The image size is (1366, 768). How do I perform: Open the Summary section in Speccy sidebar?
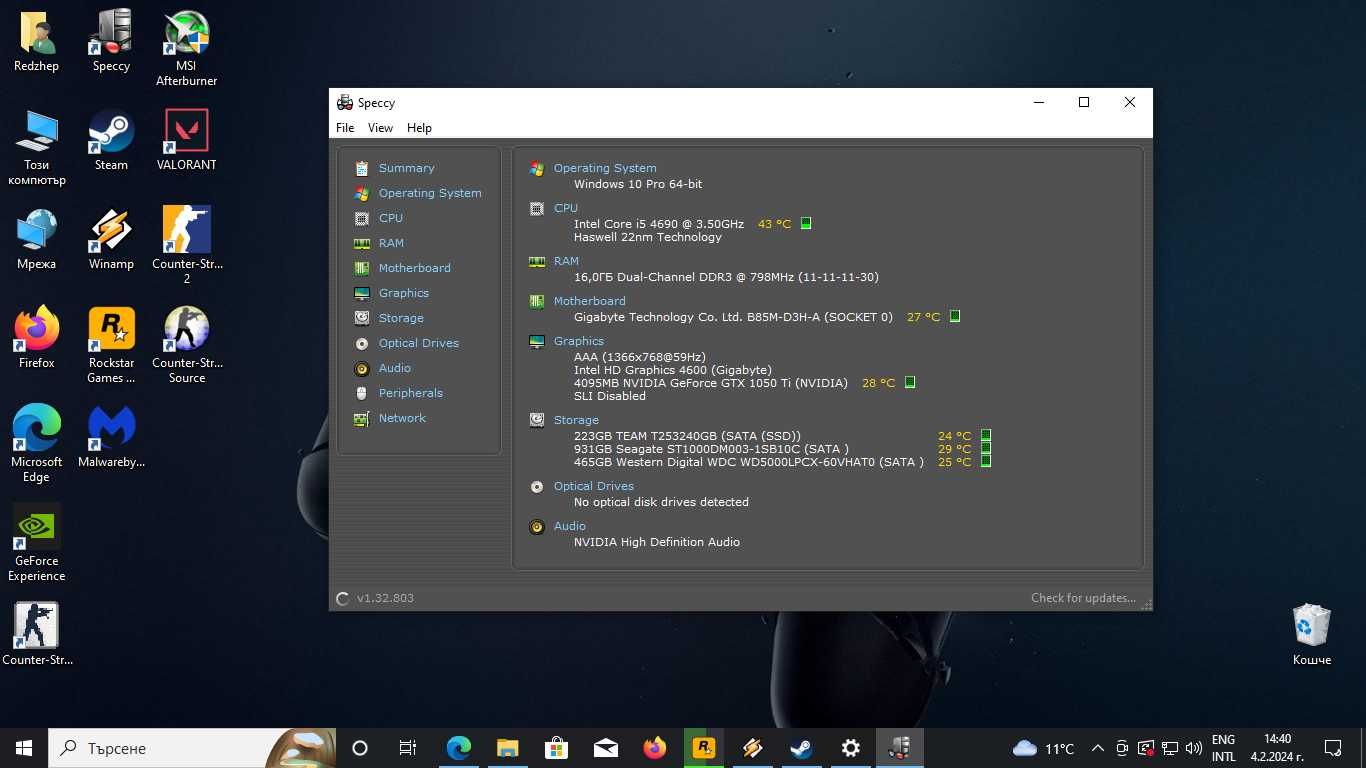406,168
